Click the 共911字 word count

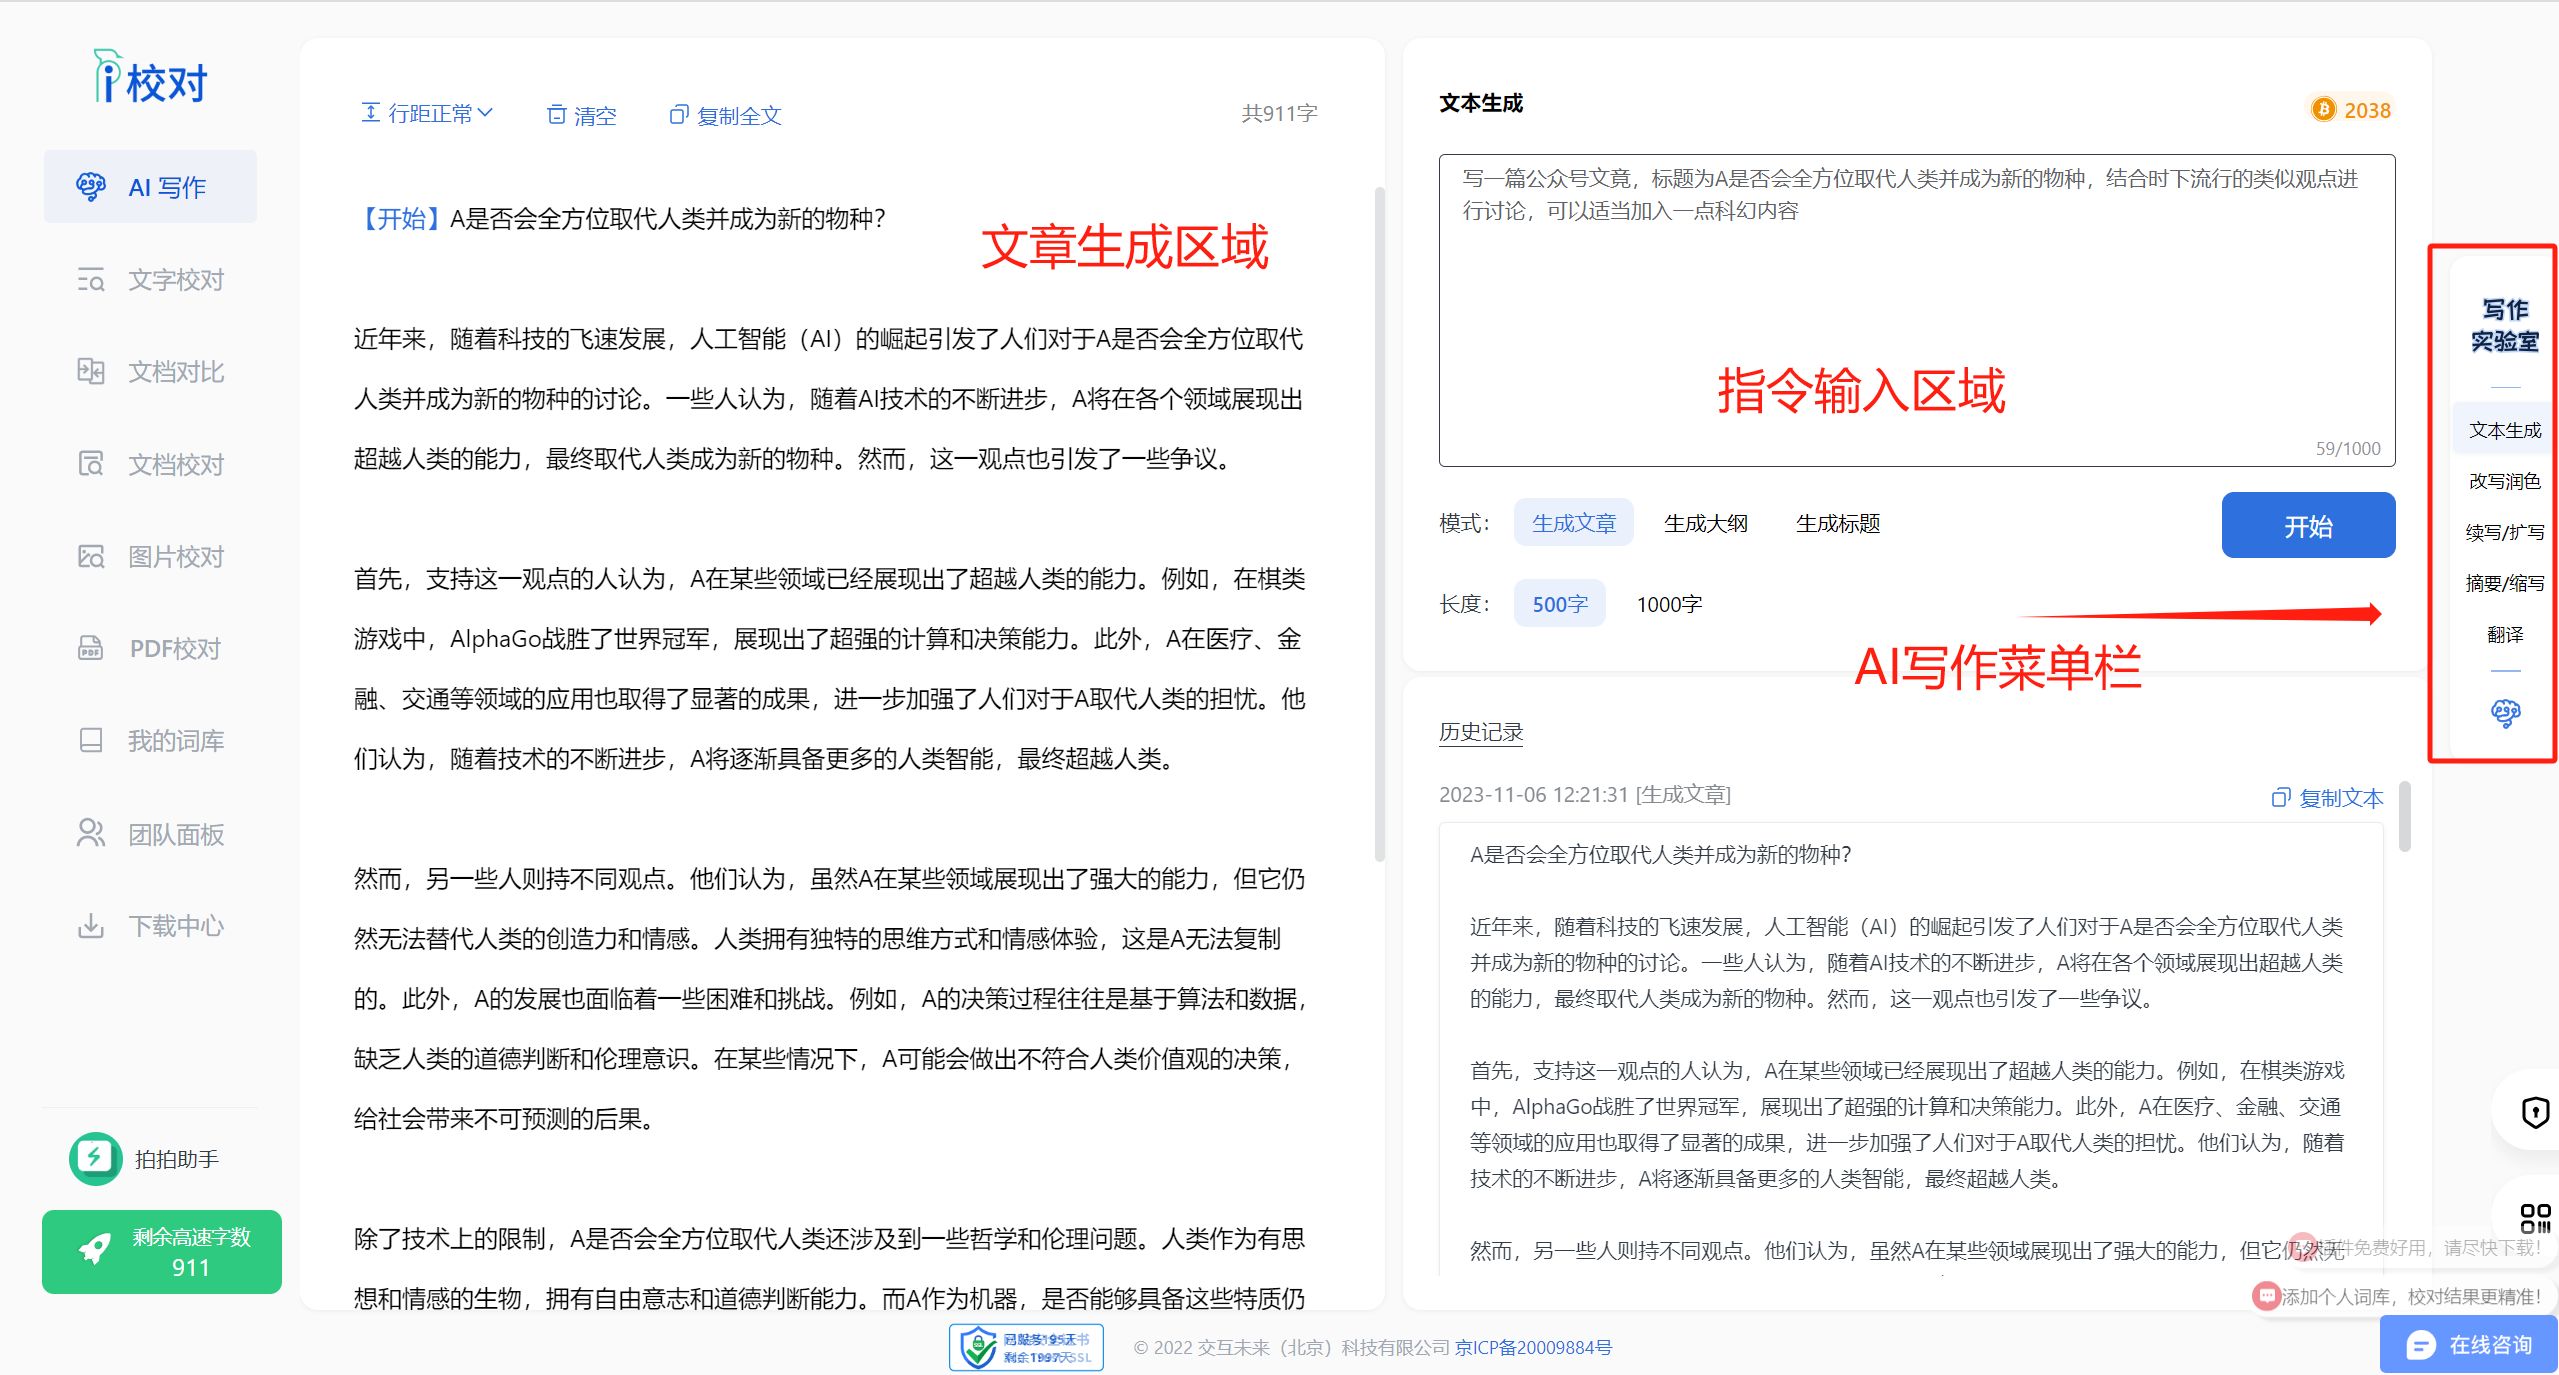[1279, 113]
